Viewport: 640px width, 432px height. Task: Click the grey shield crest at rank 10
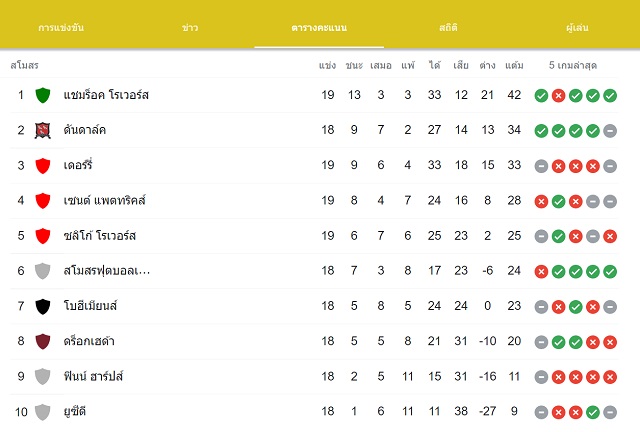pos(43,412)
